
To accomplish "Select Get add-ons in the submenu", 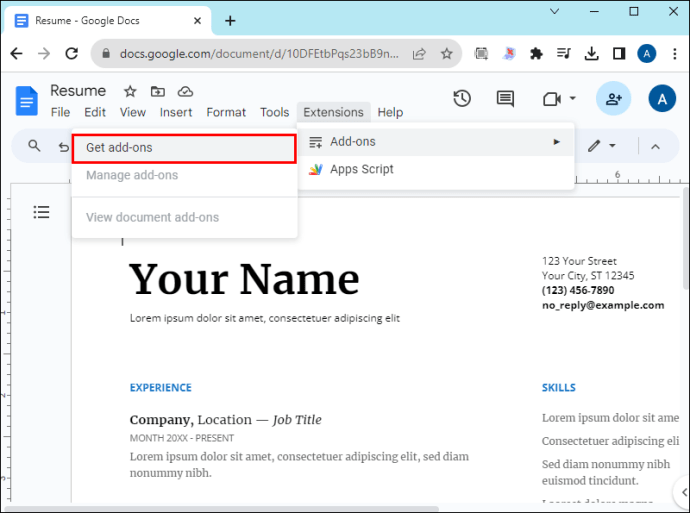I will pos(184,148).
